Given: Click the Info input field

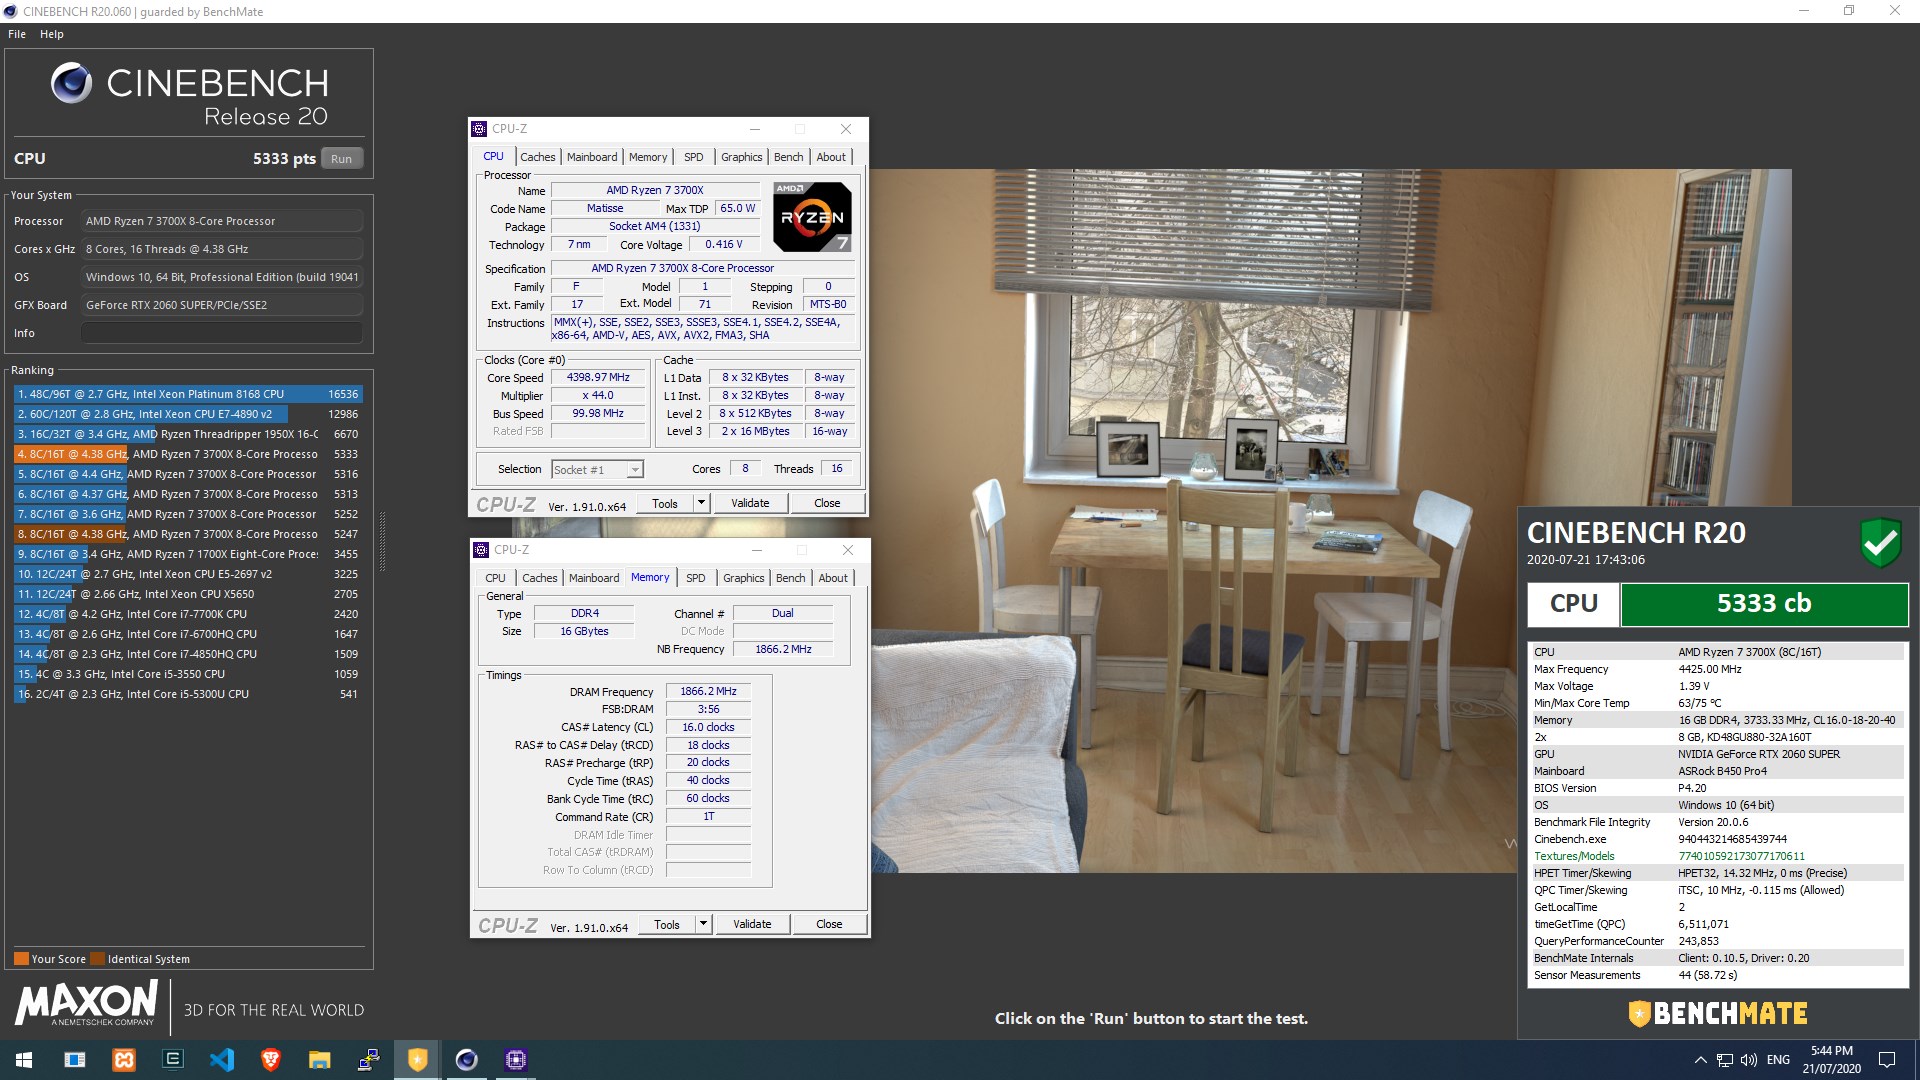Looking at the screenshot, I should (222, 333).
